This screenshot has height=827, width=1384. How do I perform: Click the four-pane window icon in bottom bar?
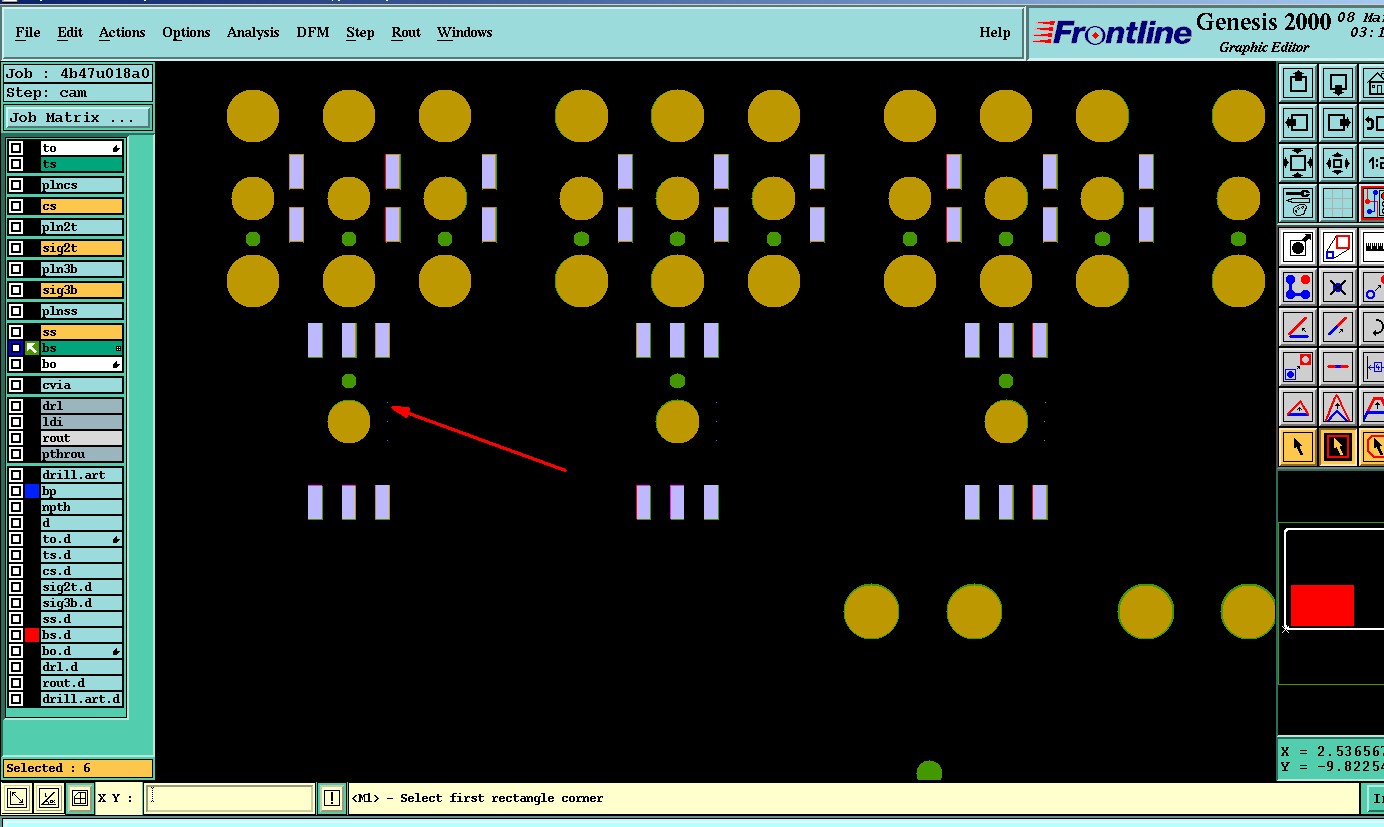[79, 798]
